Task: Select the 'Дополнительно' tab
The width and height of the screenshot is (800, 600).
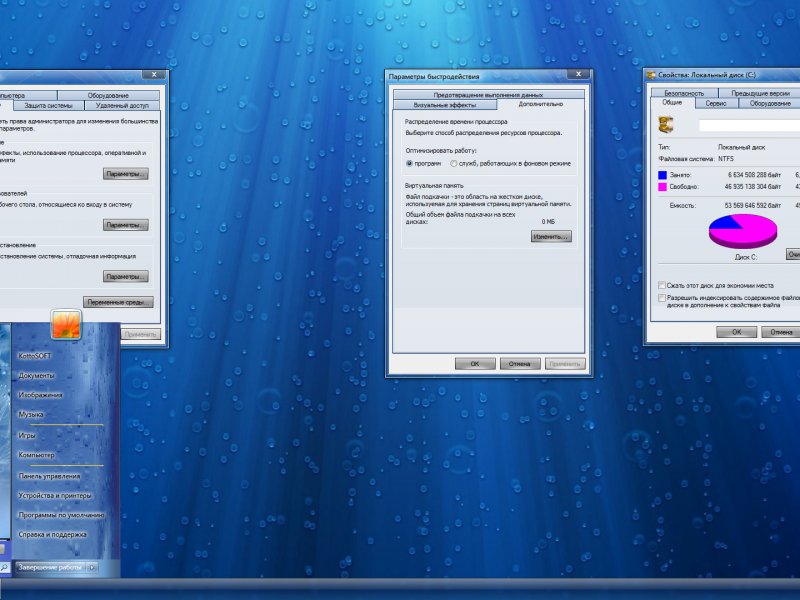Action: 541,104
